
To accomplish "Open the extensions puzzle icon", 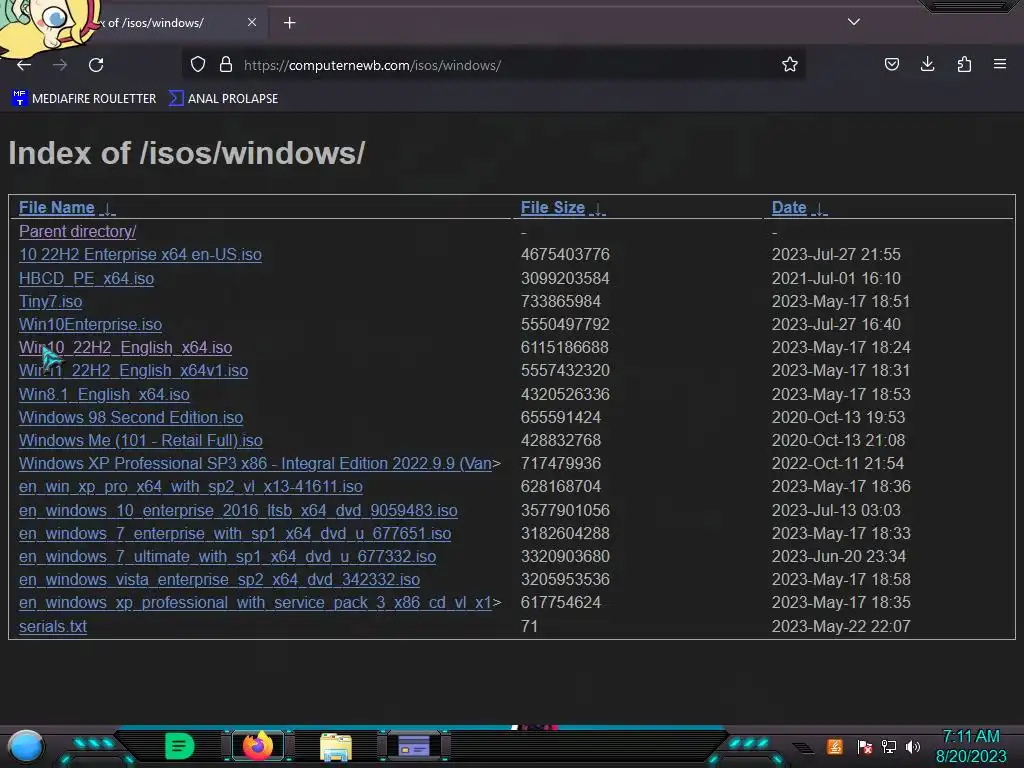I will (x=964, y=64).
